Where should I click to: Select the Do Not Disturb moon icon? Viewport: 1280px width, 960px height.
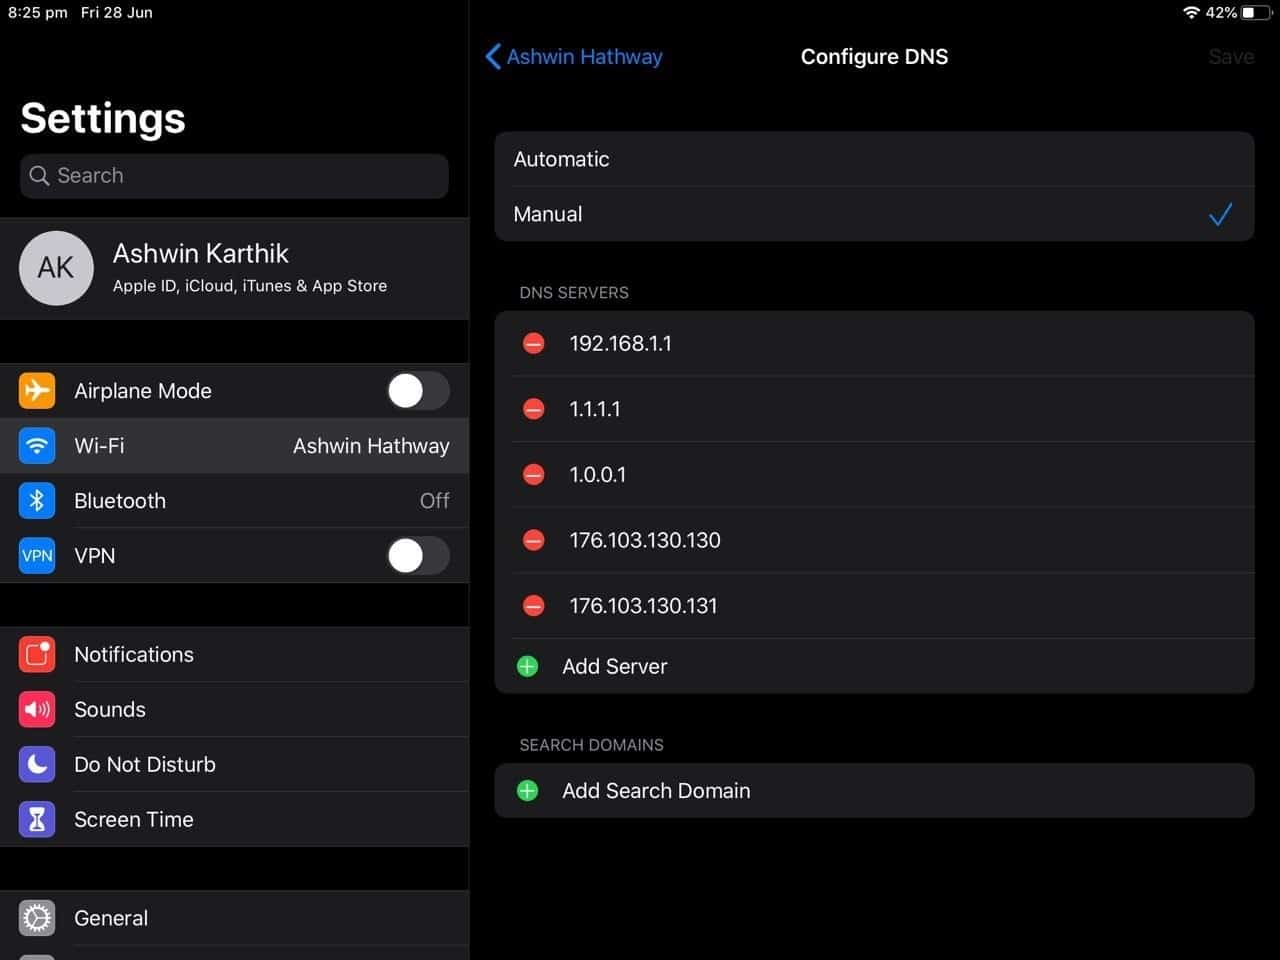36,764
